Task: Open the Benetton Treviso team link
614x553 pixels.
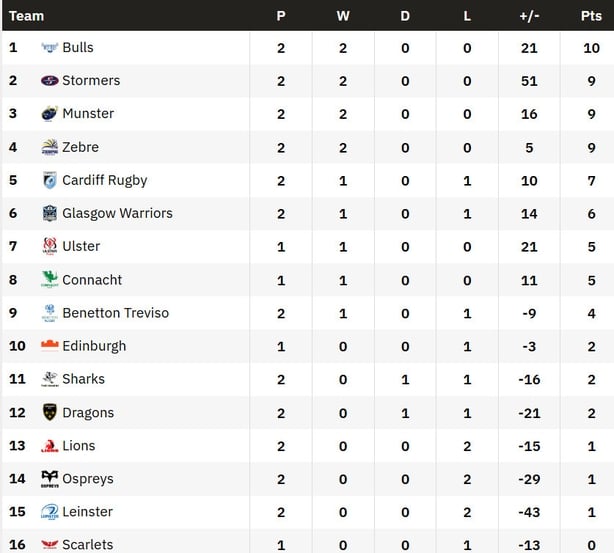Action: point(115,313)
